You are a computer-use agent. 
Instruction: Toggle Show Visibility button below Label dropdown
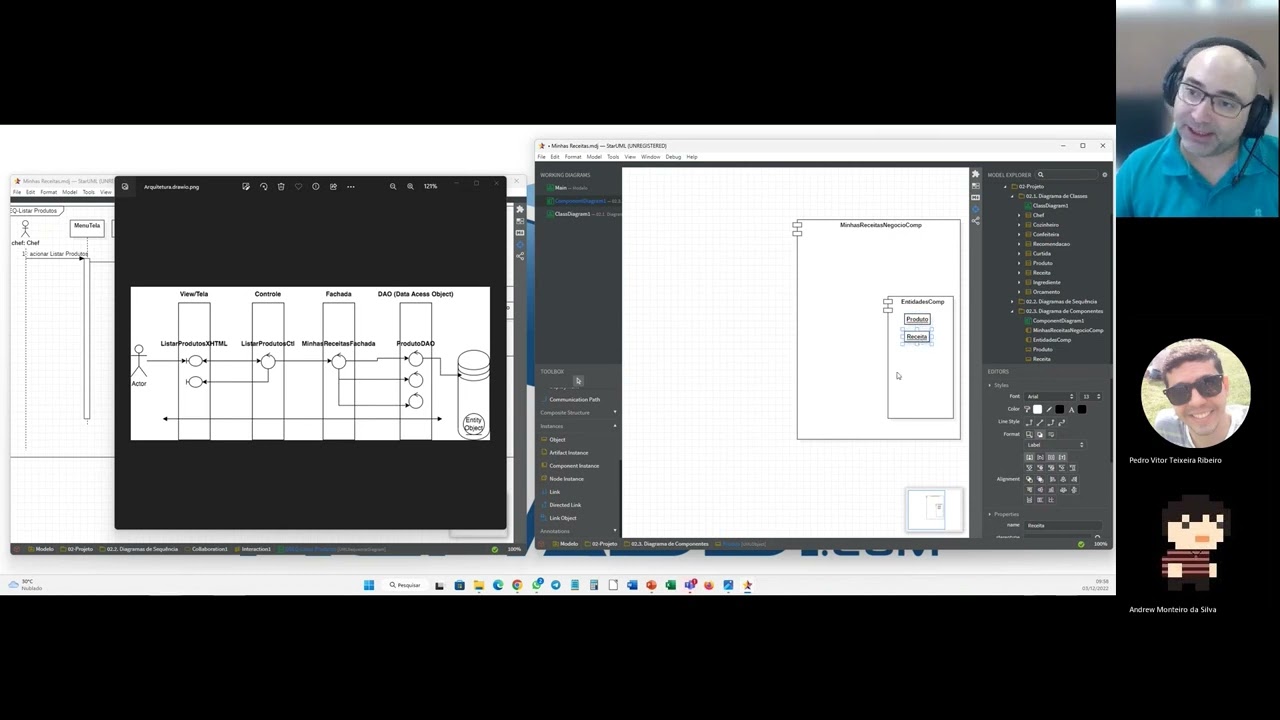tap(1029, 457)
